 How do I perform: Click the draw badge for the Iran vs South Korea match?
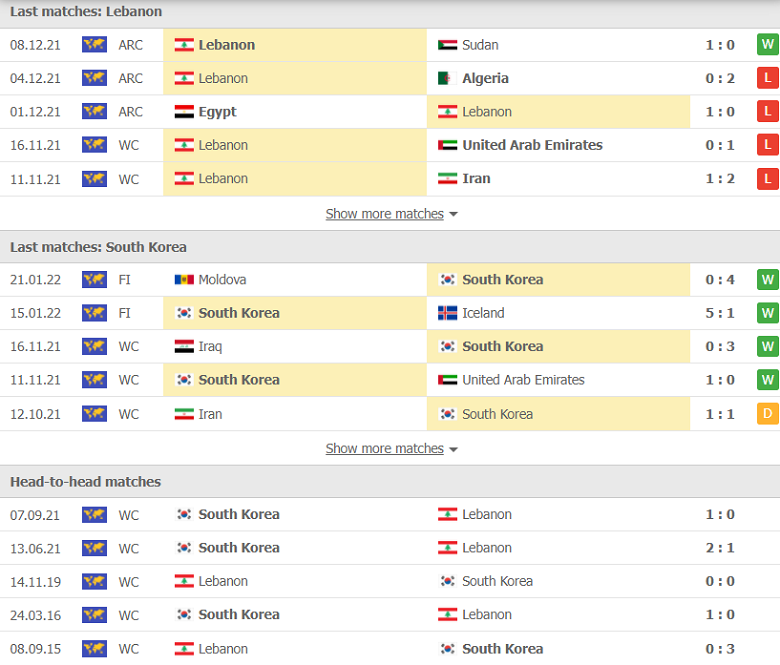[x=767, y=414]
